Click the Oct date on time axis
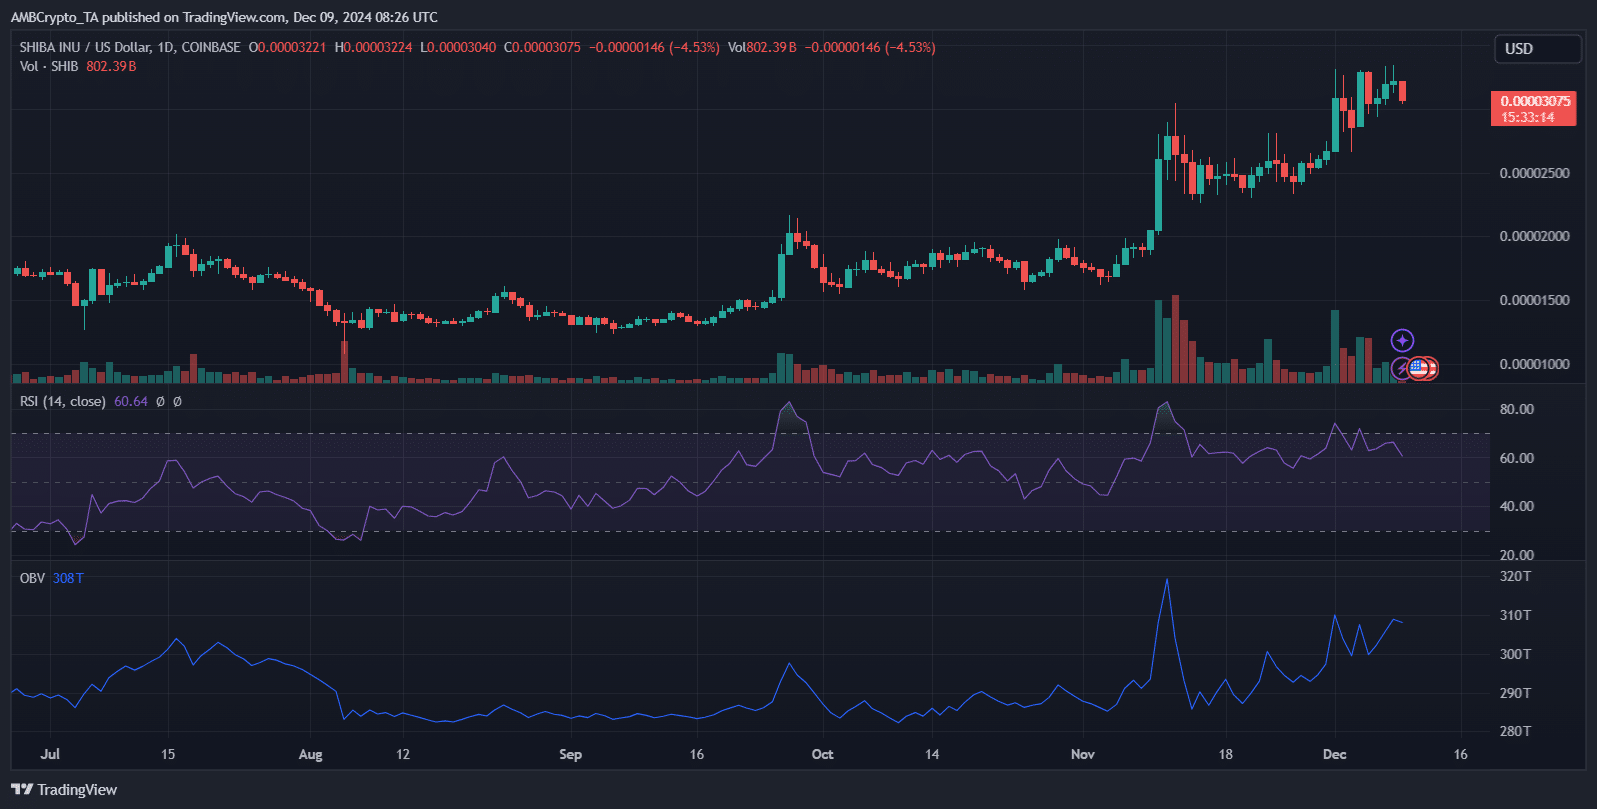1597x809 pixels. pyautogui.click(x=822, y=754)
